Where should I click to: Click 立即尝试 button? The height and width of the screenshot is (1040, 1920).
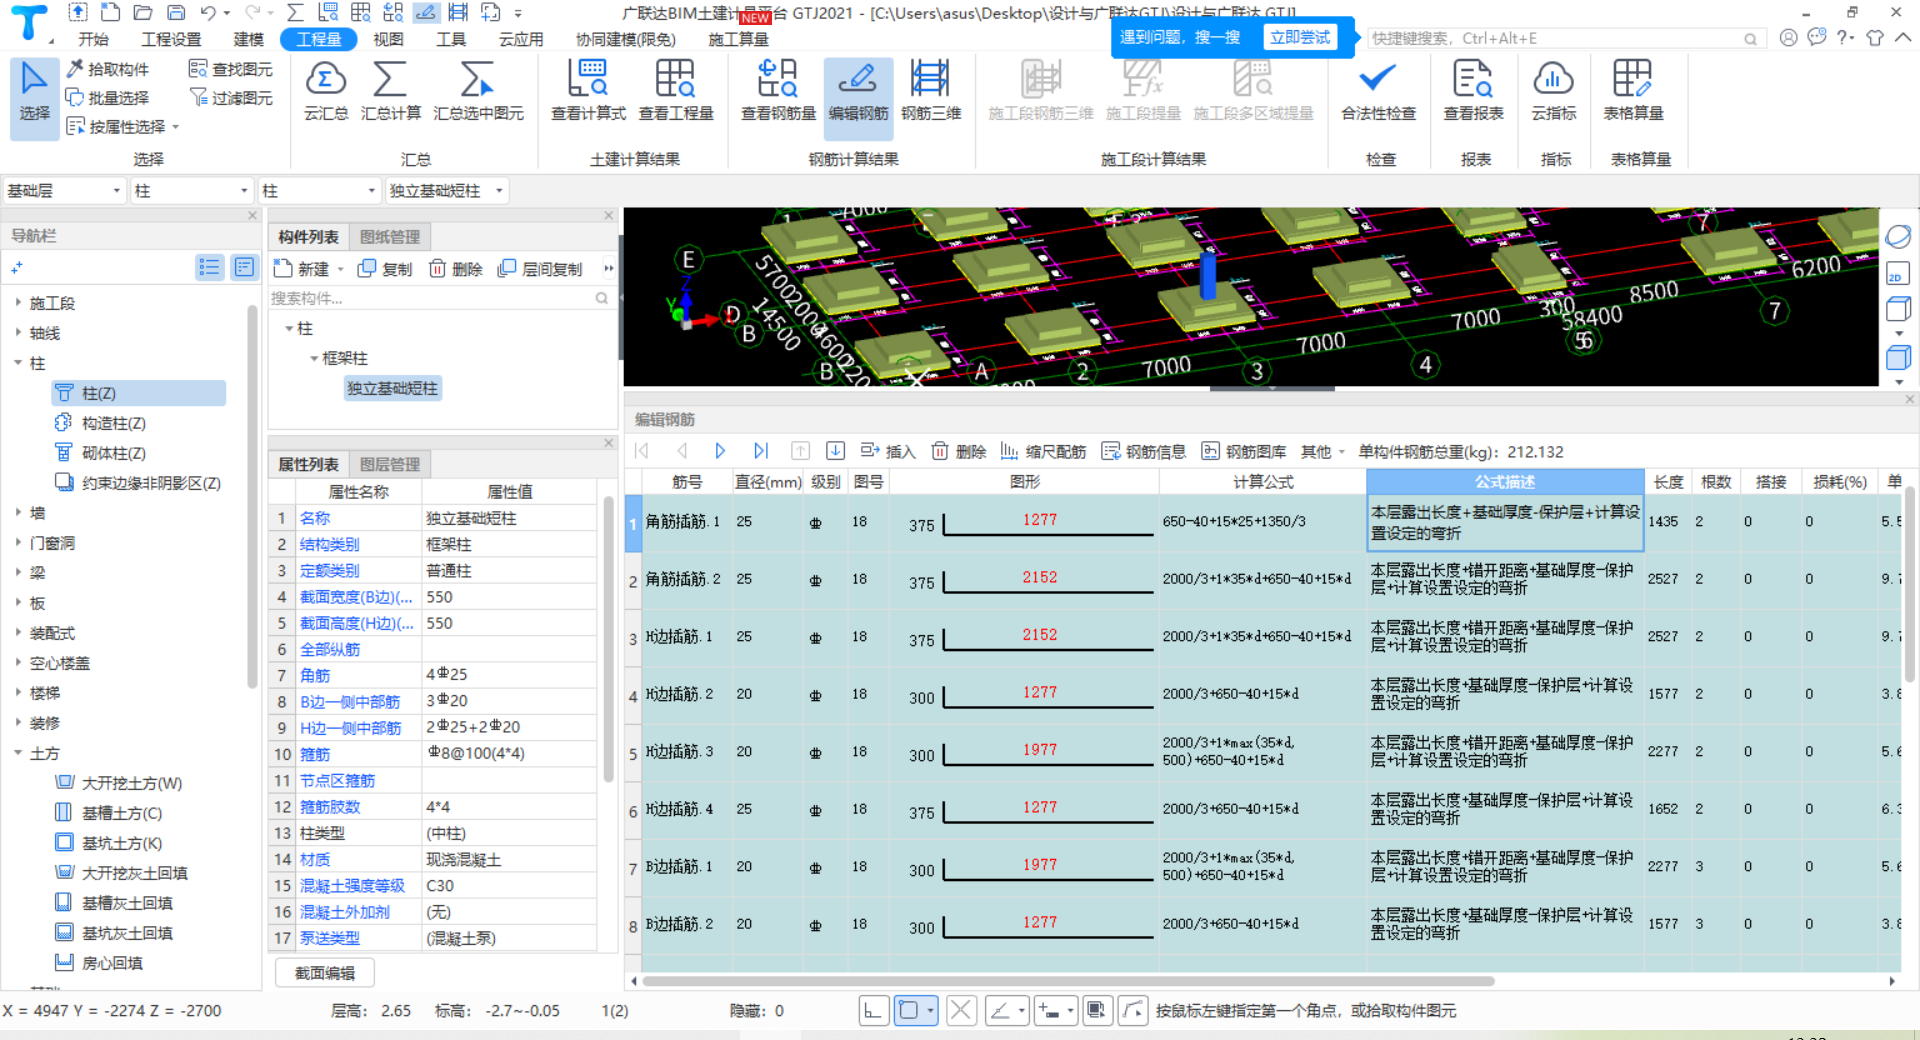point(1299,38)
